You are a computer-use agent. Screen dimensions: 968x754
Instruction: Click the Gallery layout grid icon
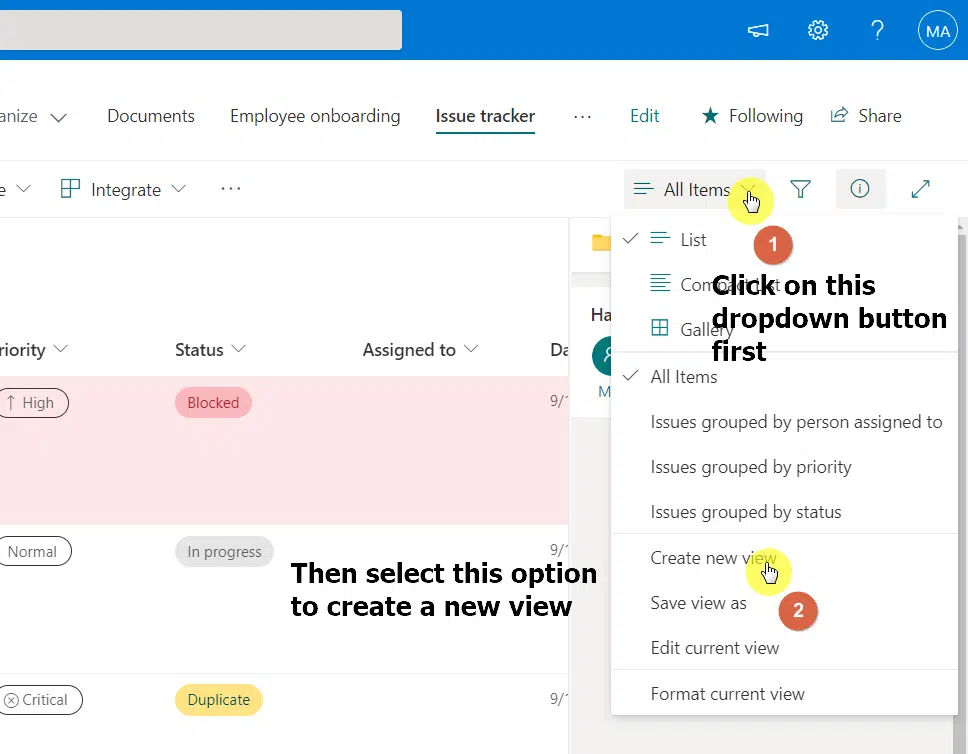coord(660,327)
